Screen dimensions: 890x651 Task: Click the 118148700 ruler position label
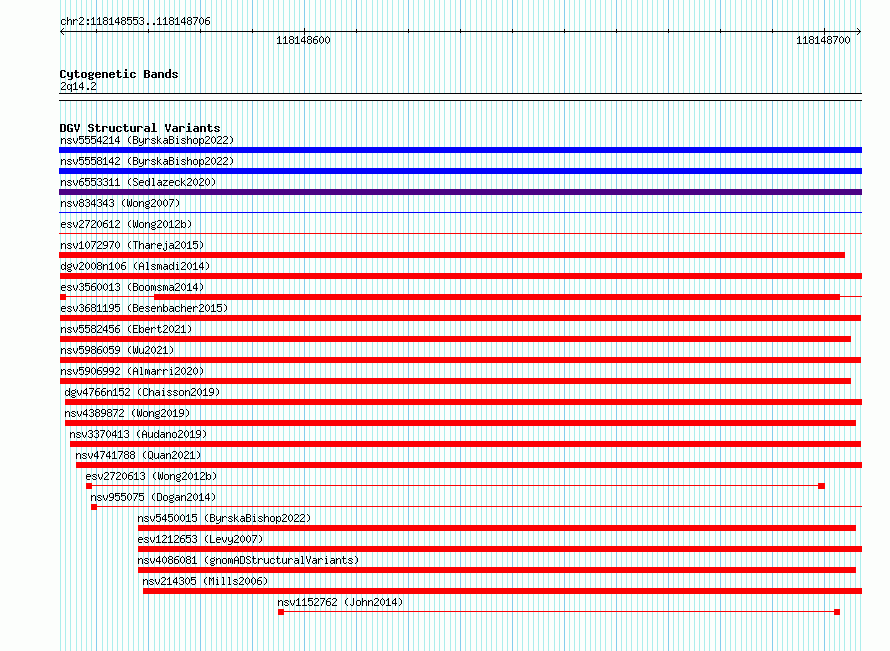(823, 40)
